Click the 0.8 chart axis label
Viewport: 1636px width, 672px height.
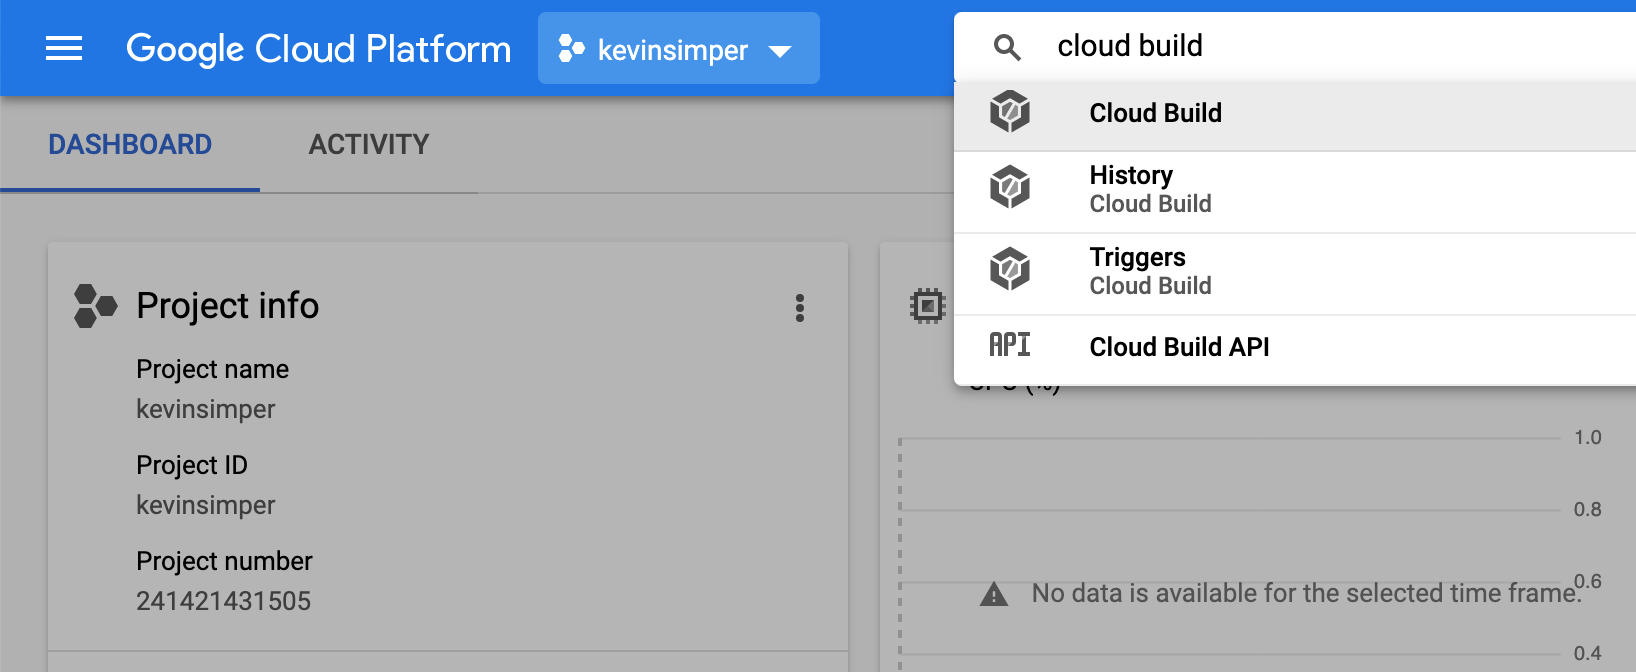click(1588, 510)
